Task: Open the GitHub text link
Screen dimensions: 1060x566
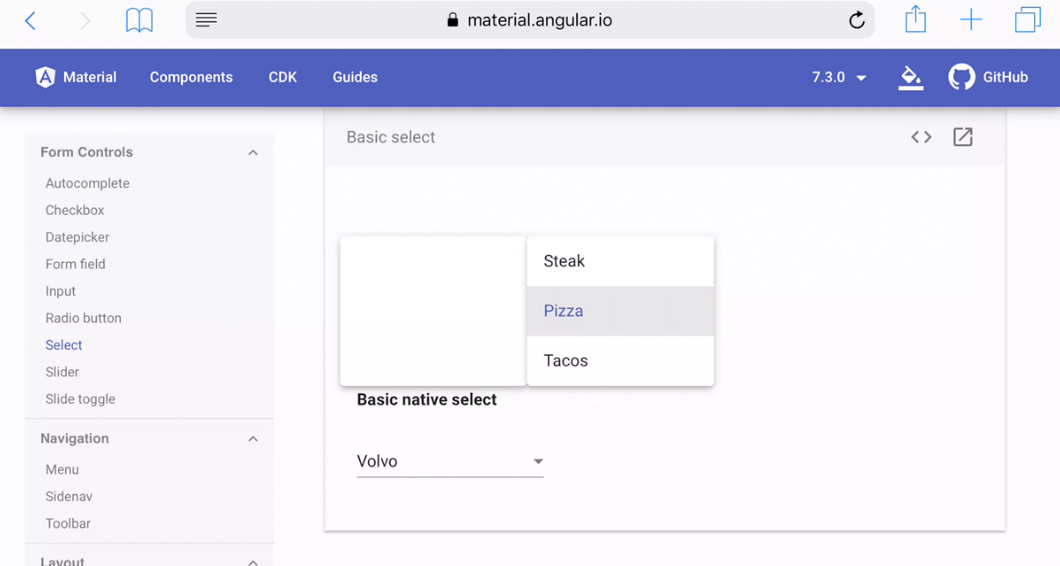Action: (x=1005, y=77)
